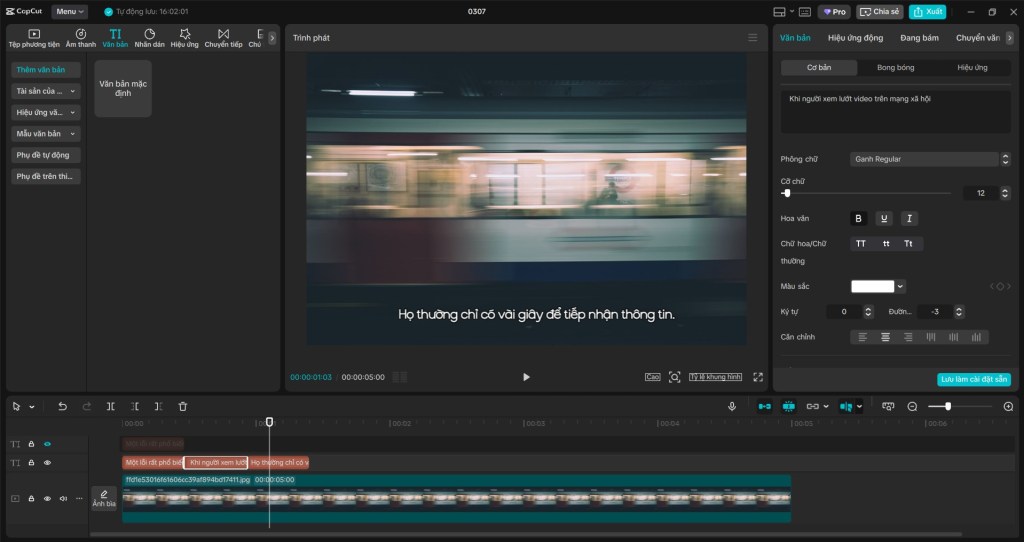Image resolution: width=1024 pixels, height=542 pixels.
Task: Zoom out timeline with minus magnifier
Action: click(x=912, y=406)
